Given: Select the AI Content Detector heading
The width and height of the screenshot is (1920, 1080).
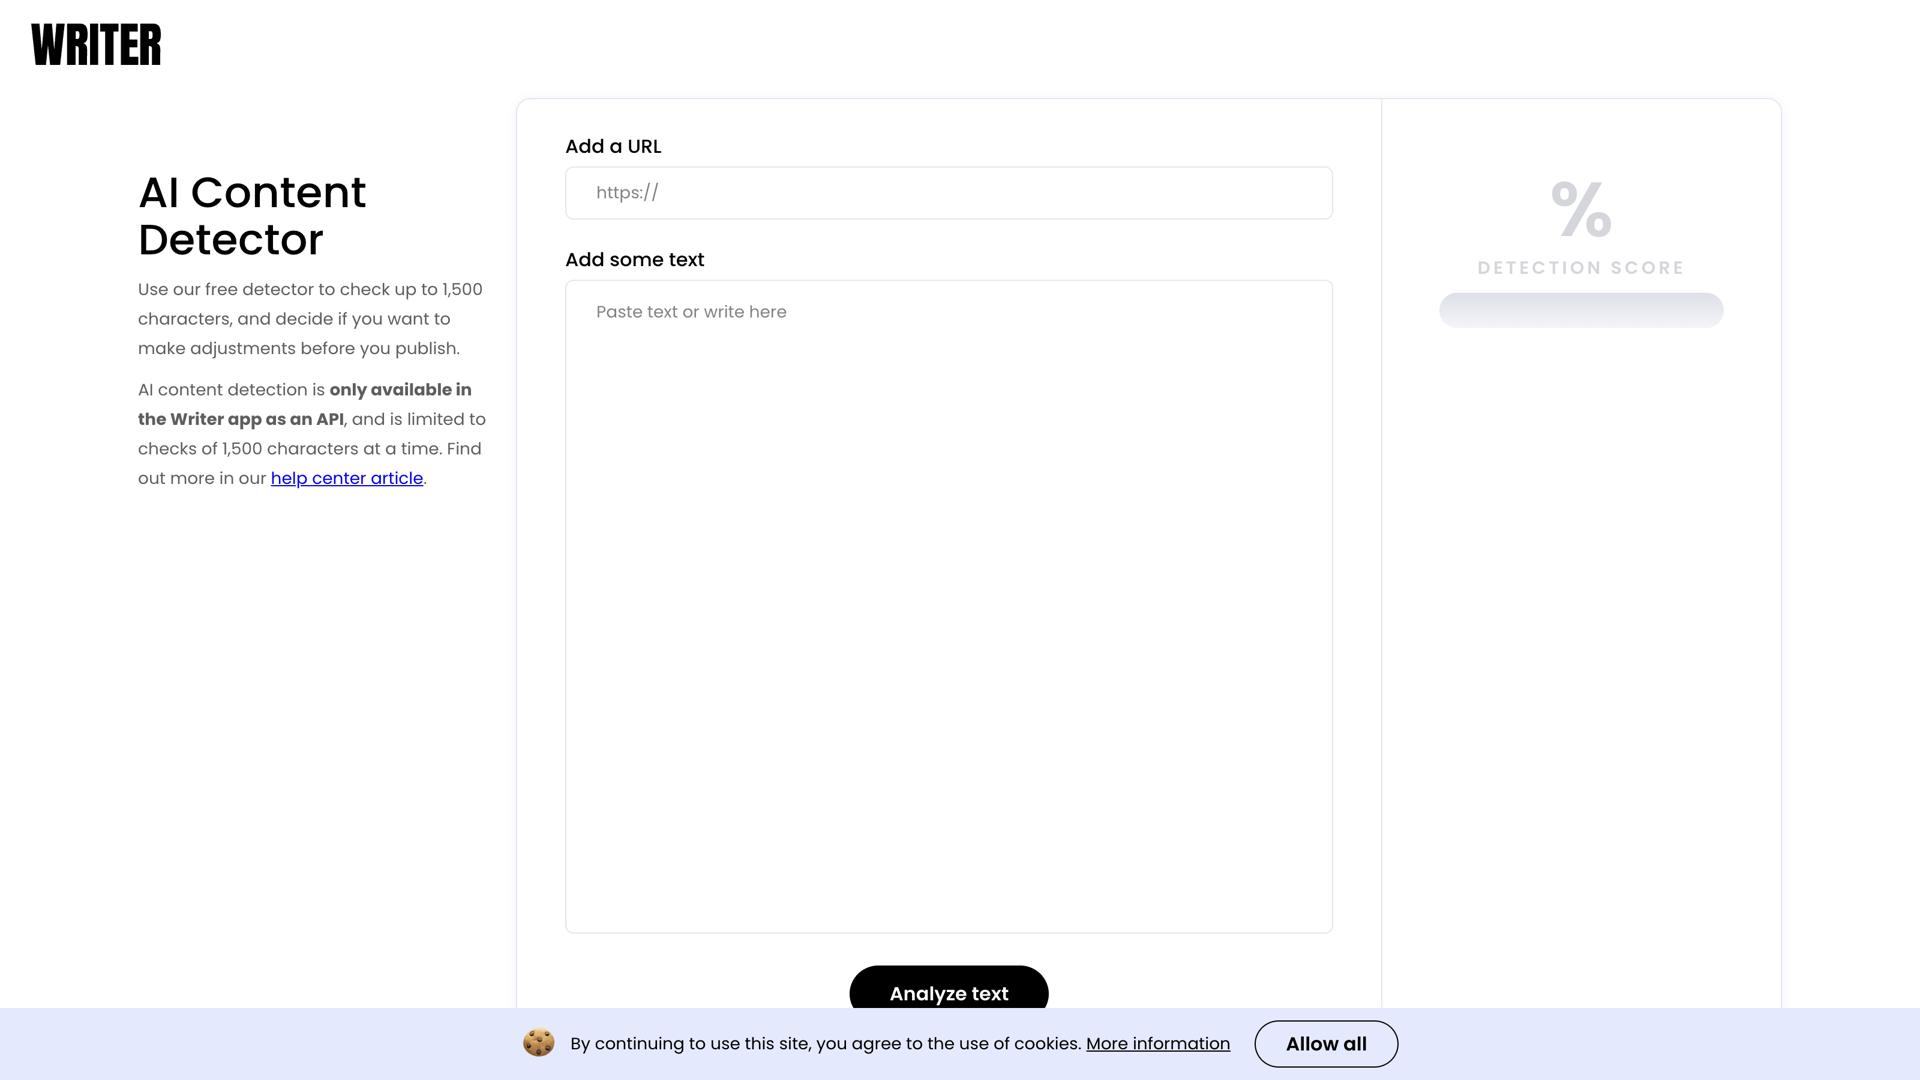Looking at the screenshot, I should tap(252, 215).
